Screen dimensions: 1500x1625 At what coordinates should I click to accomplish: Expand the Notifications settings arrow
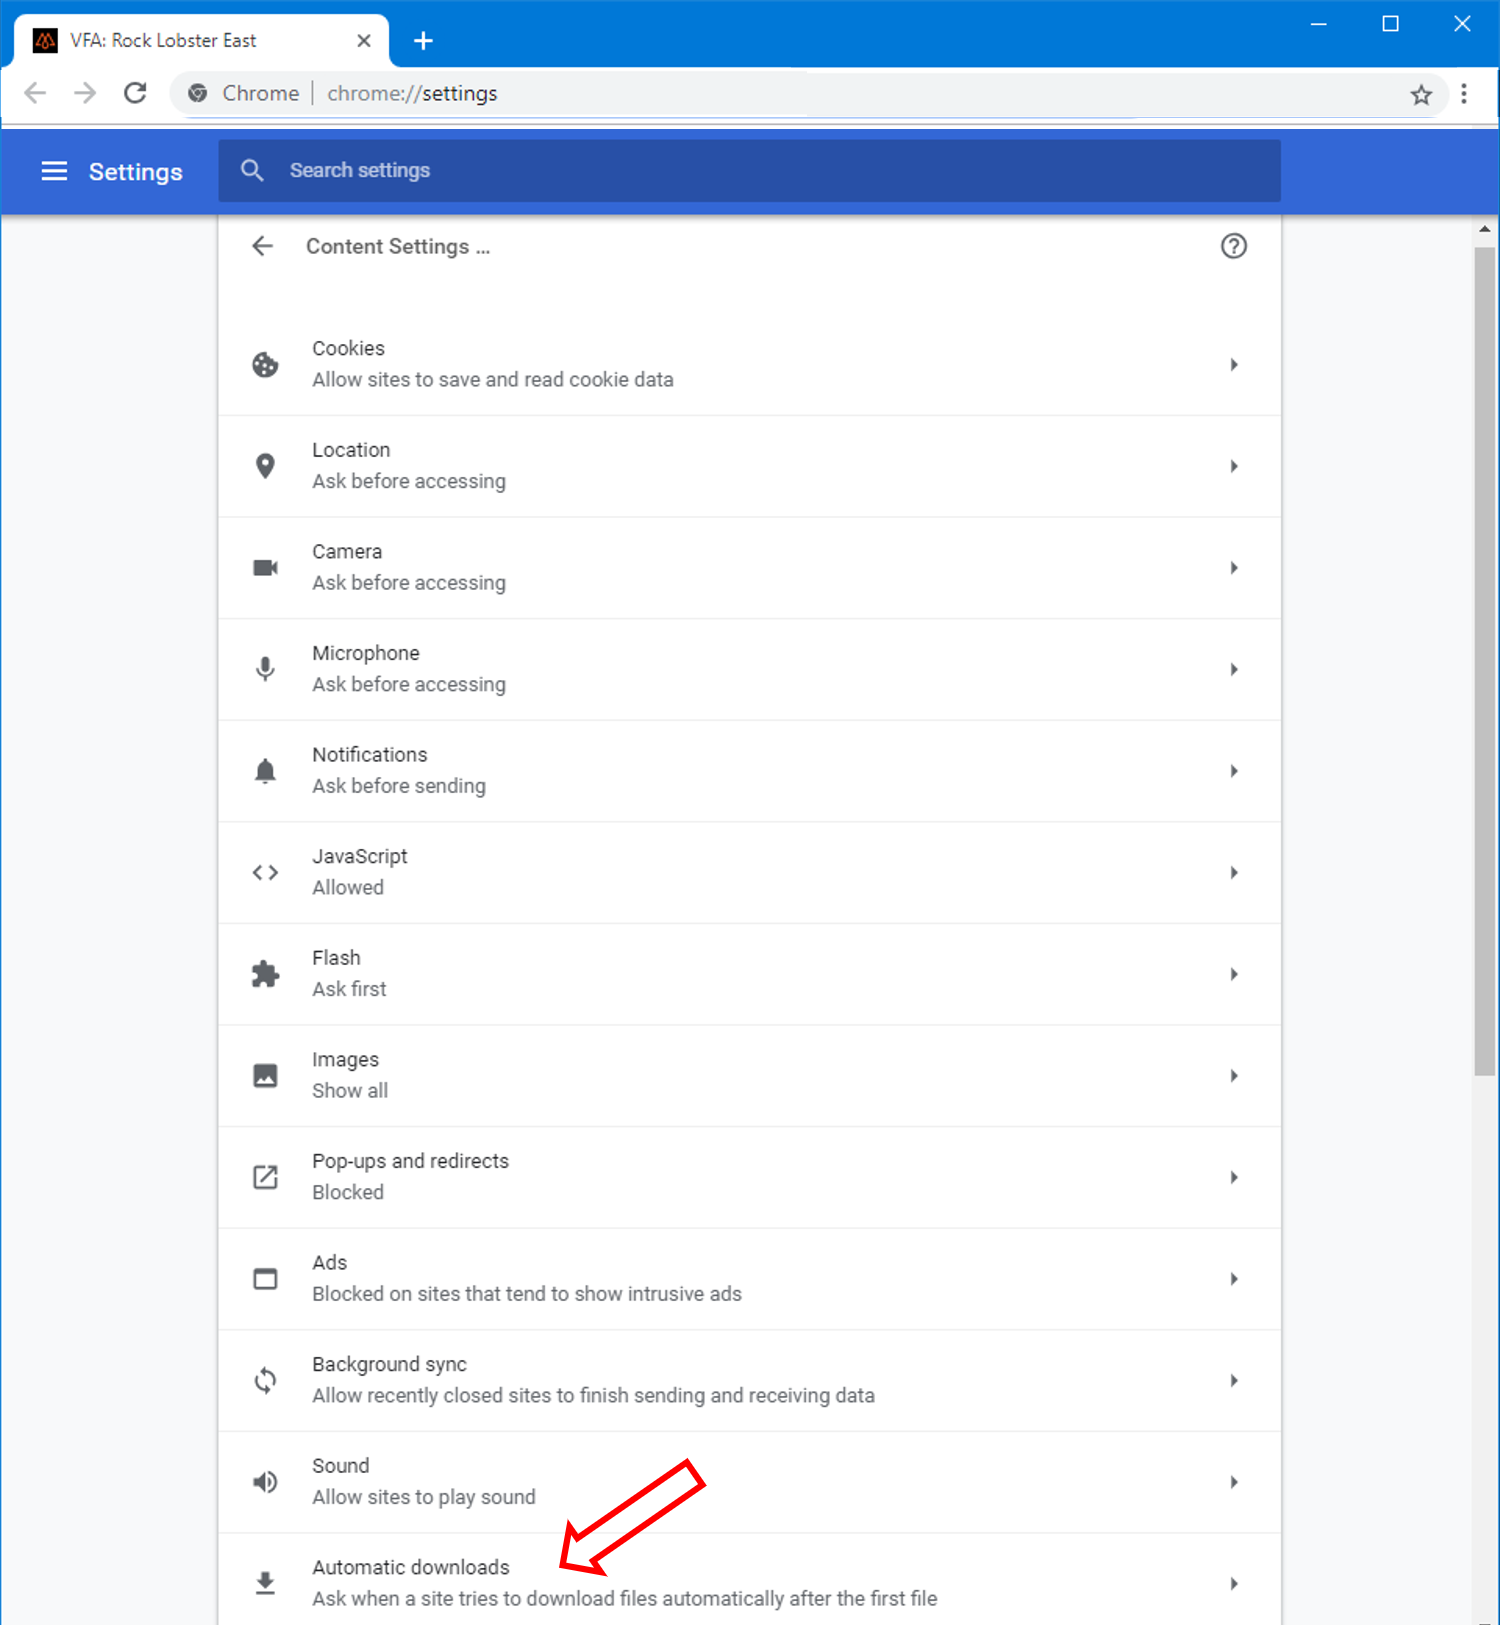1234,771
